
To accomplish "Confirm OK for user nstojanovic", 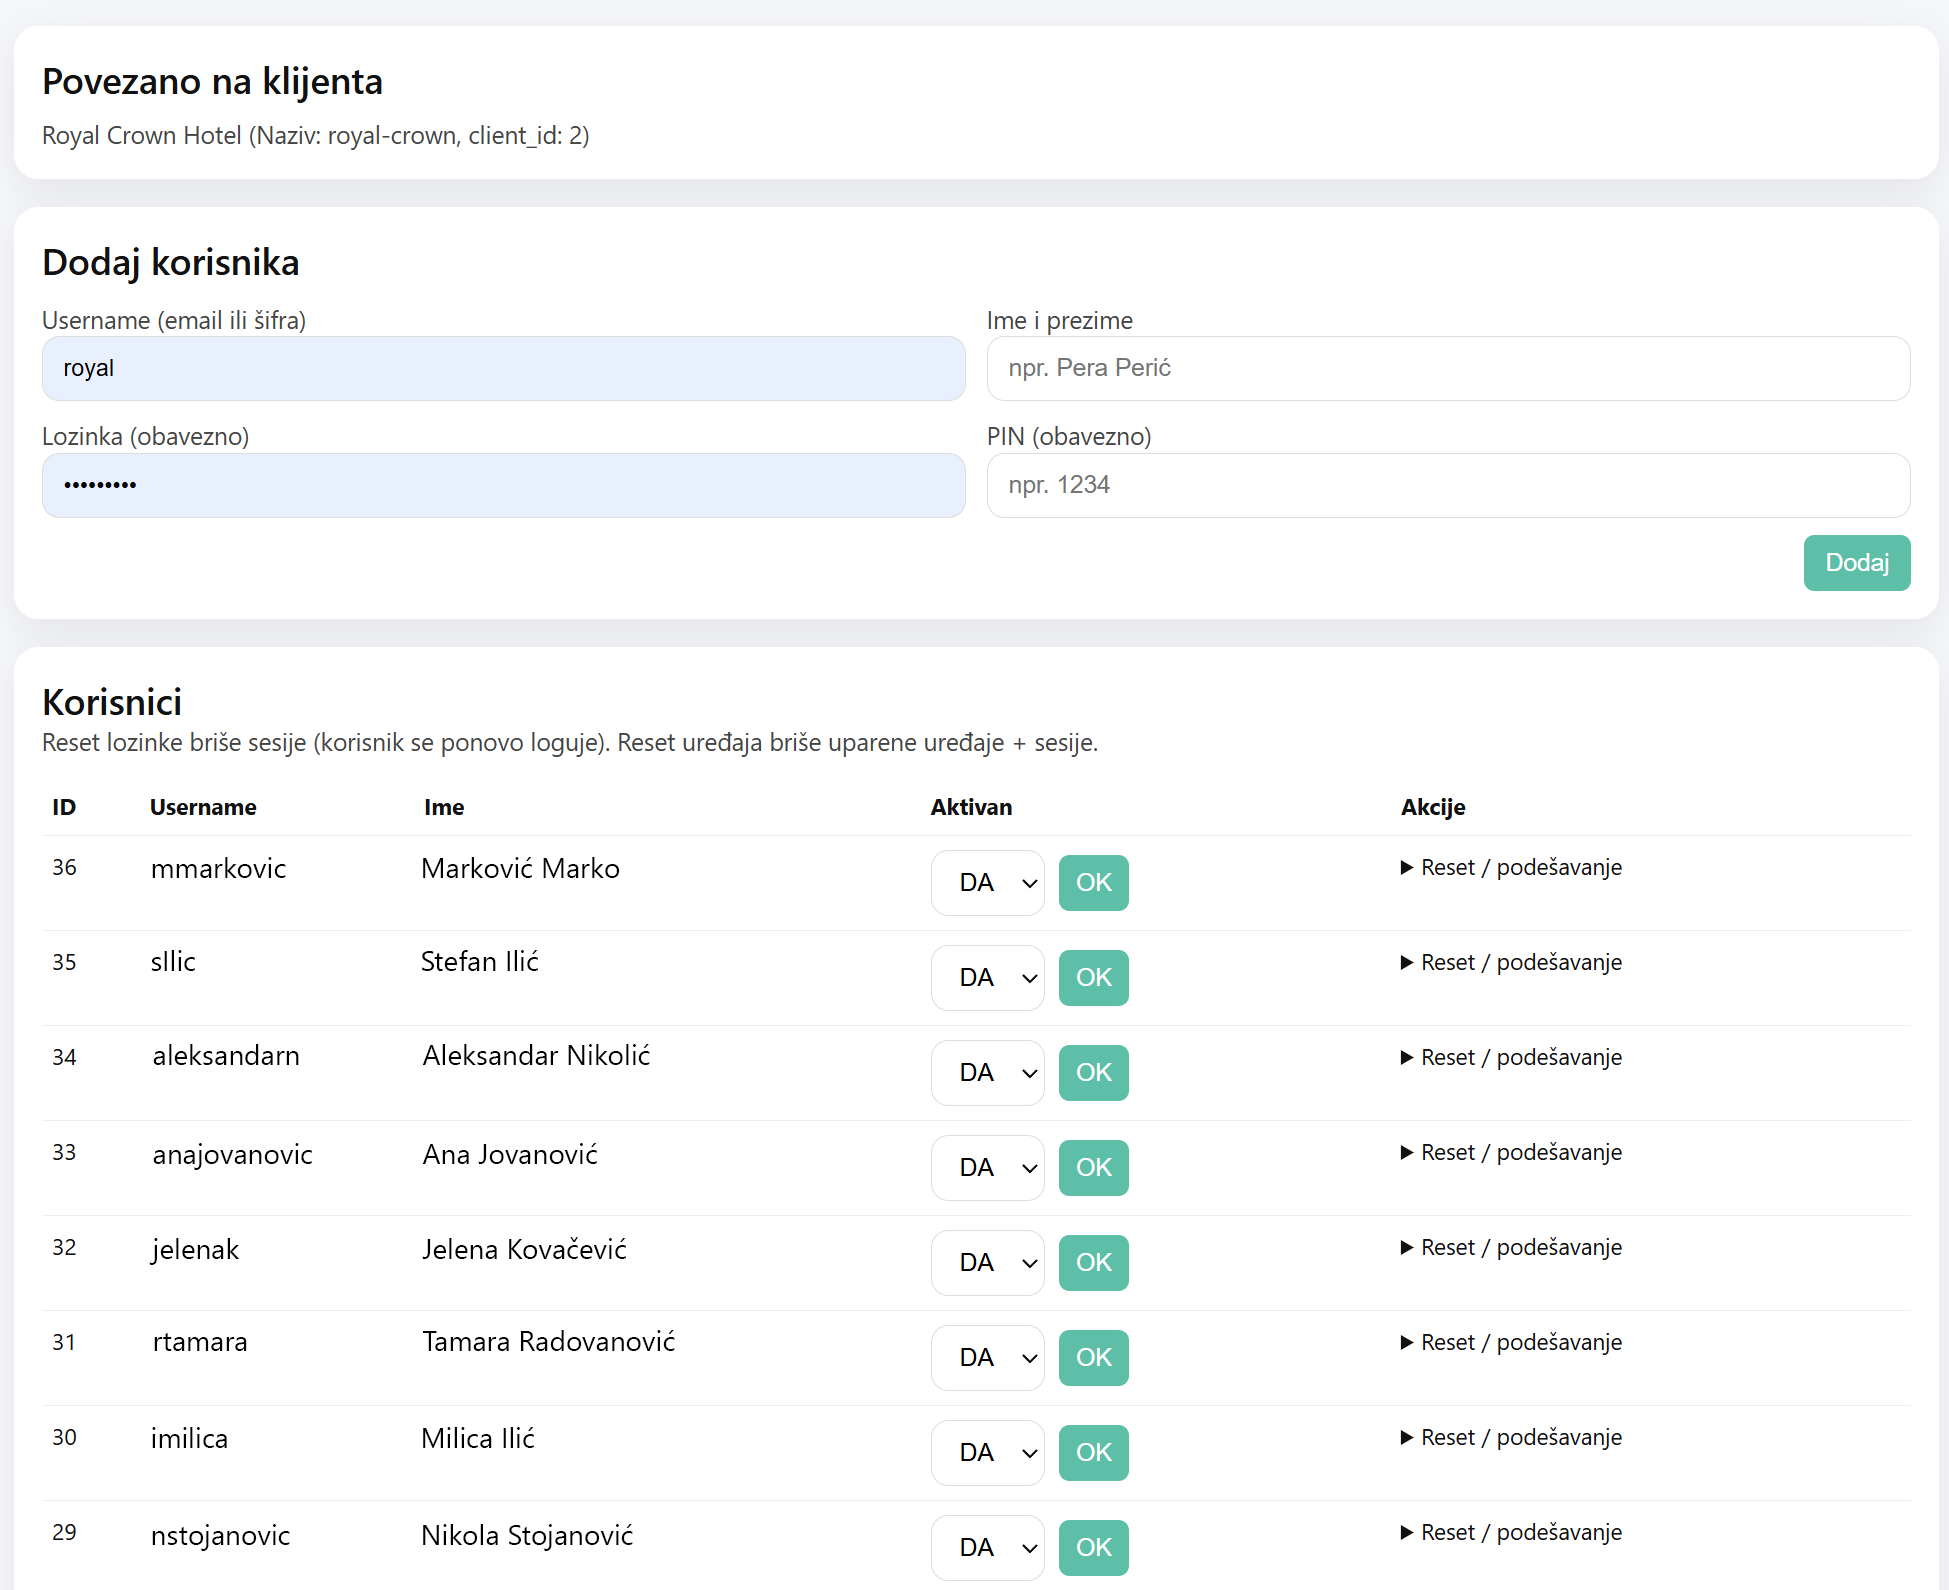I will click(1093, 1548).
